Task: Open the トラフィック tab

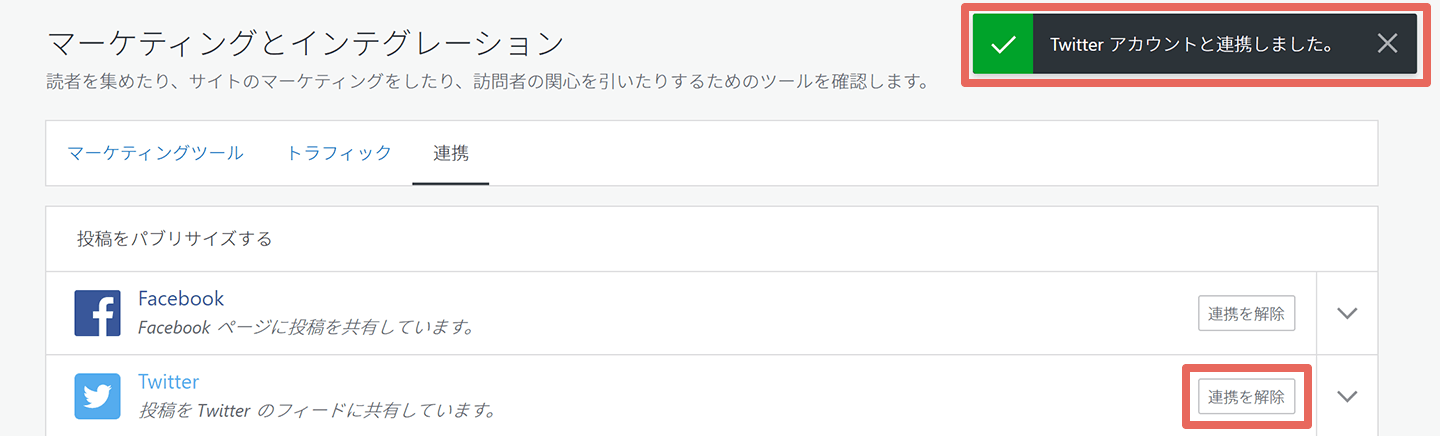Action: pos(339,153)
